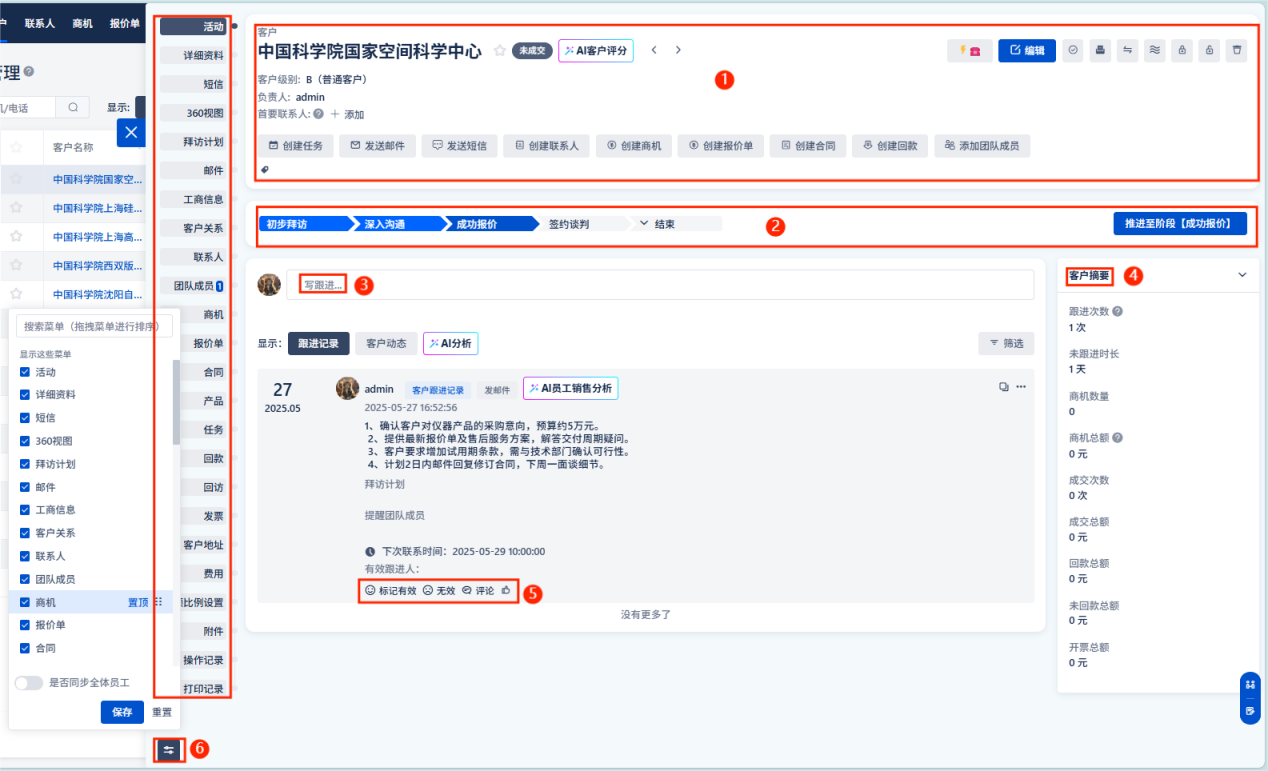Click the AI员工销售分析 button
This screenshot has width=1268, height=771.
click(x=570, y=388)
